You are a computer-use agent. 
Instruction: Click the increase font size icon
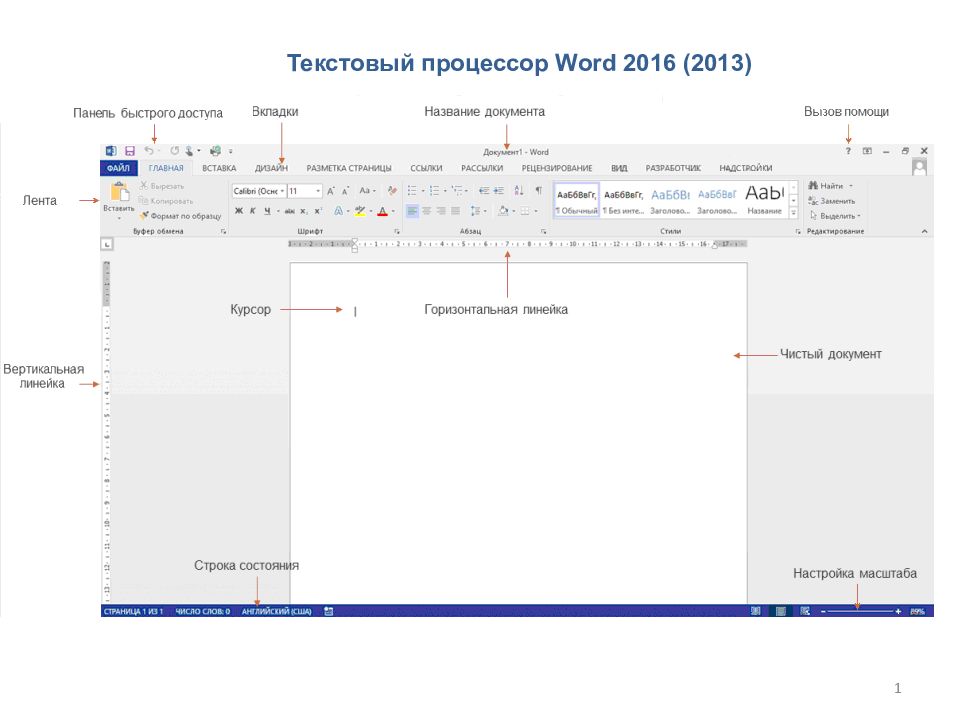click(x=331, y=191)
